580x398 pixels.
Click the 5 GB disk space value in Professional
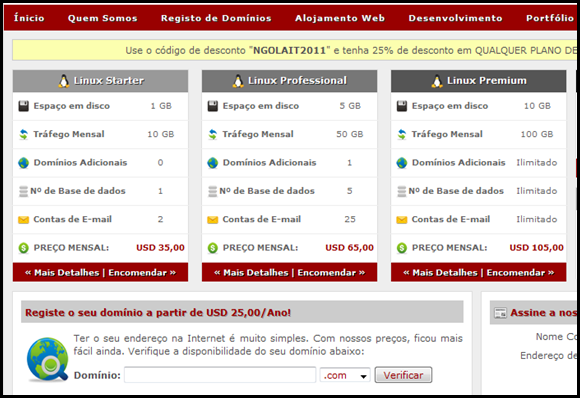pyautogui.click(x=350, y=106)
